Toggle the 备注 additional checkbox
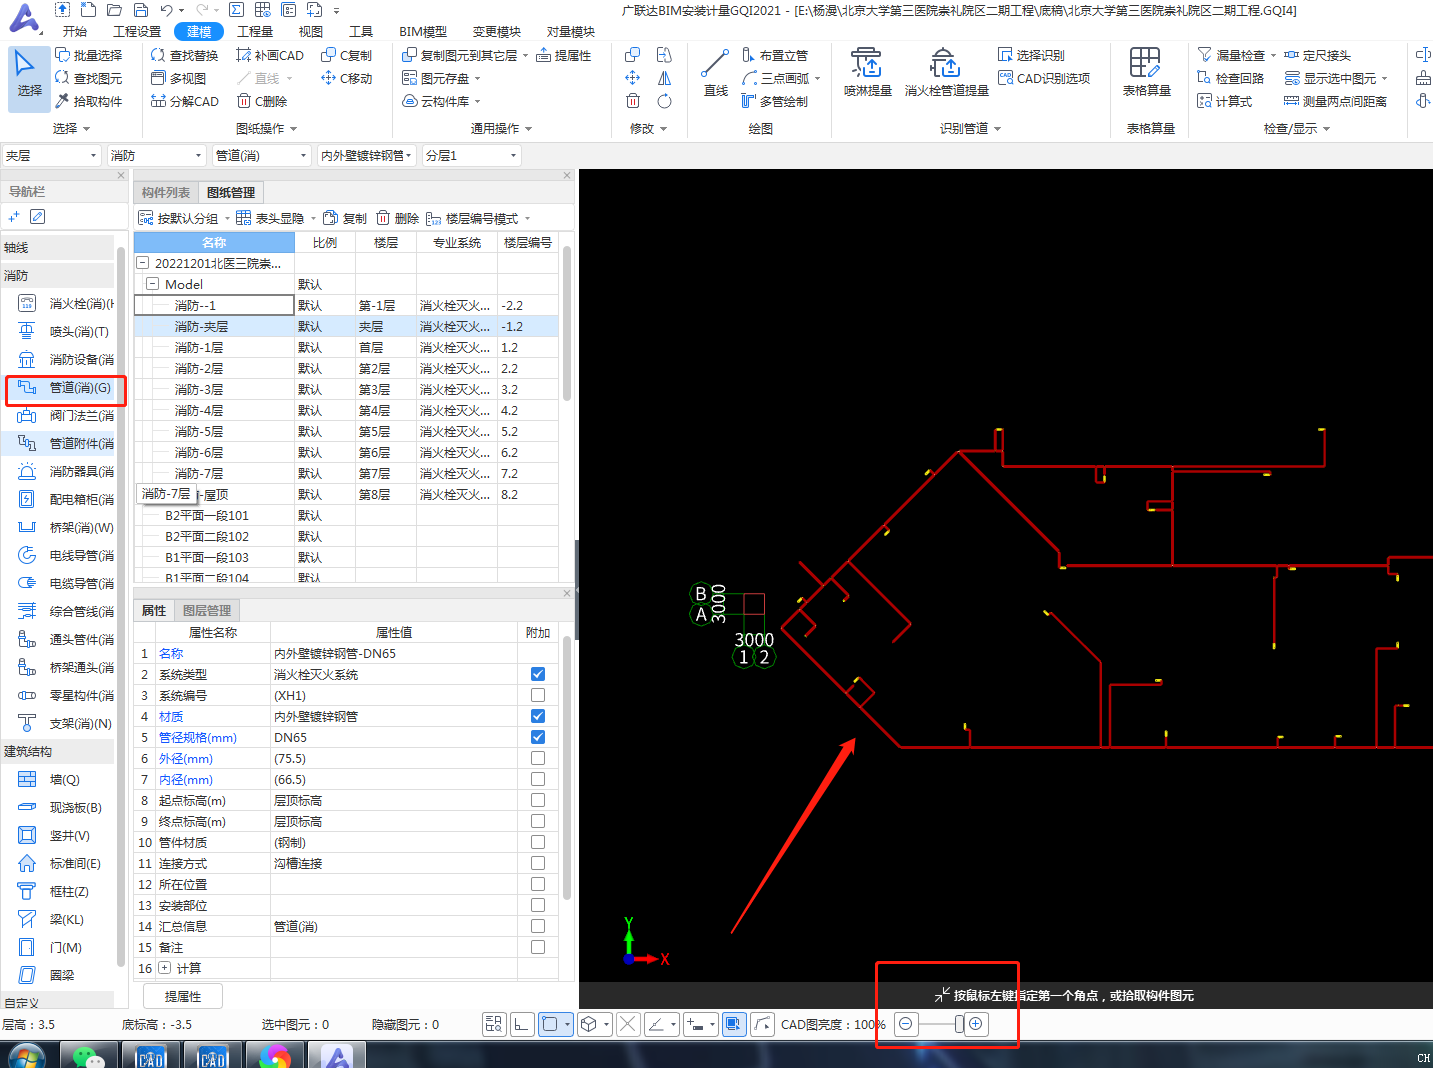The height and width of the screenshot is (1068, 1433). point(538,947)
